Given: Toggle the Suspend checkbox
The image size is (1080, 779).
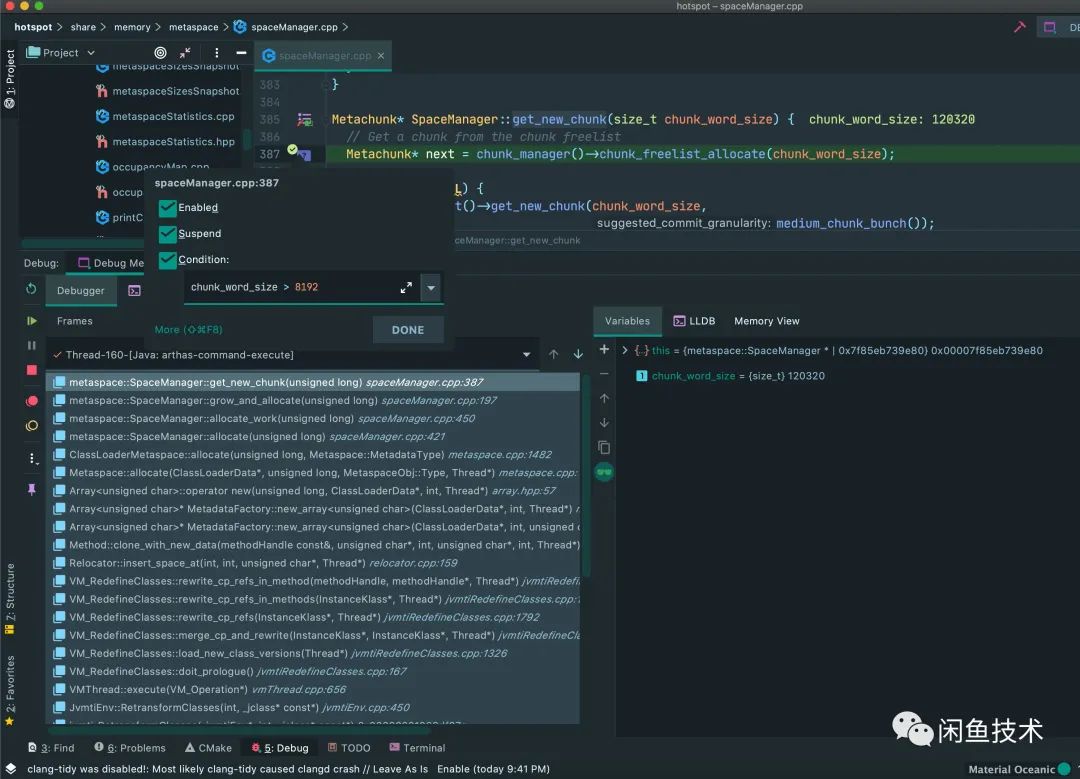Looking at the screenshot, I should click(x=168, y=234).
